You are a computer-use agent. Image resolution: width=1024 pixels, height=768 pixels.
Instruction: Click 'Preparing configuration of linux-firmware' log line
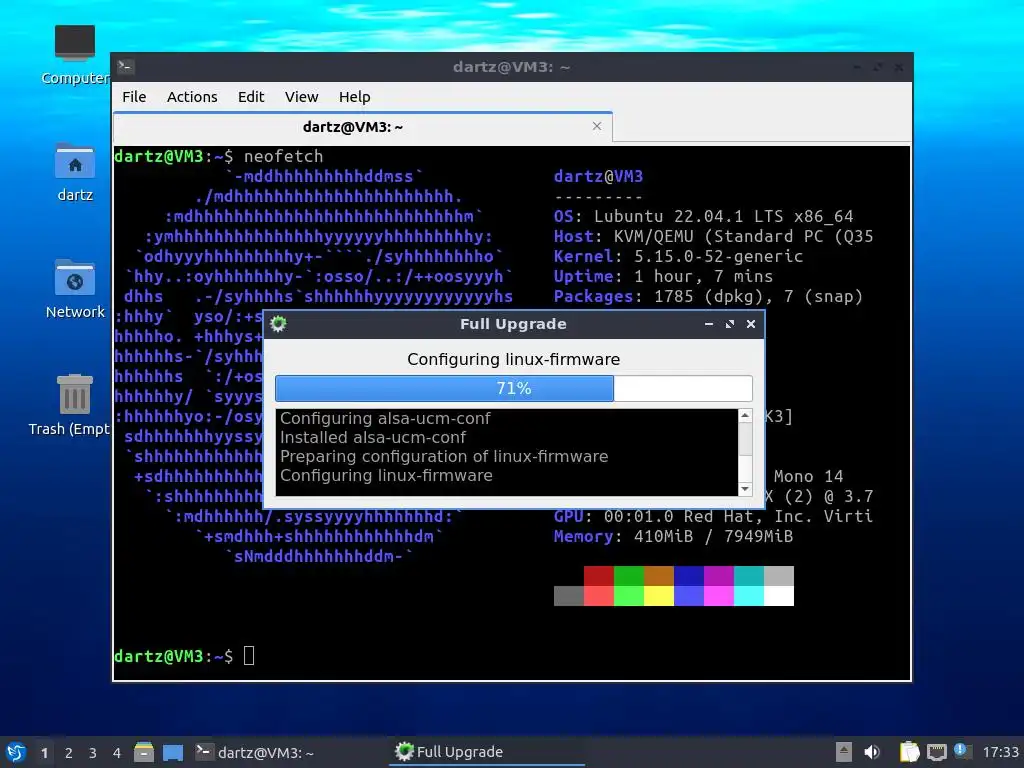[444, 456]
